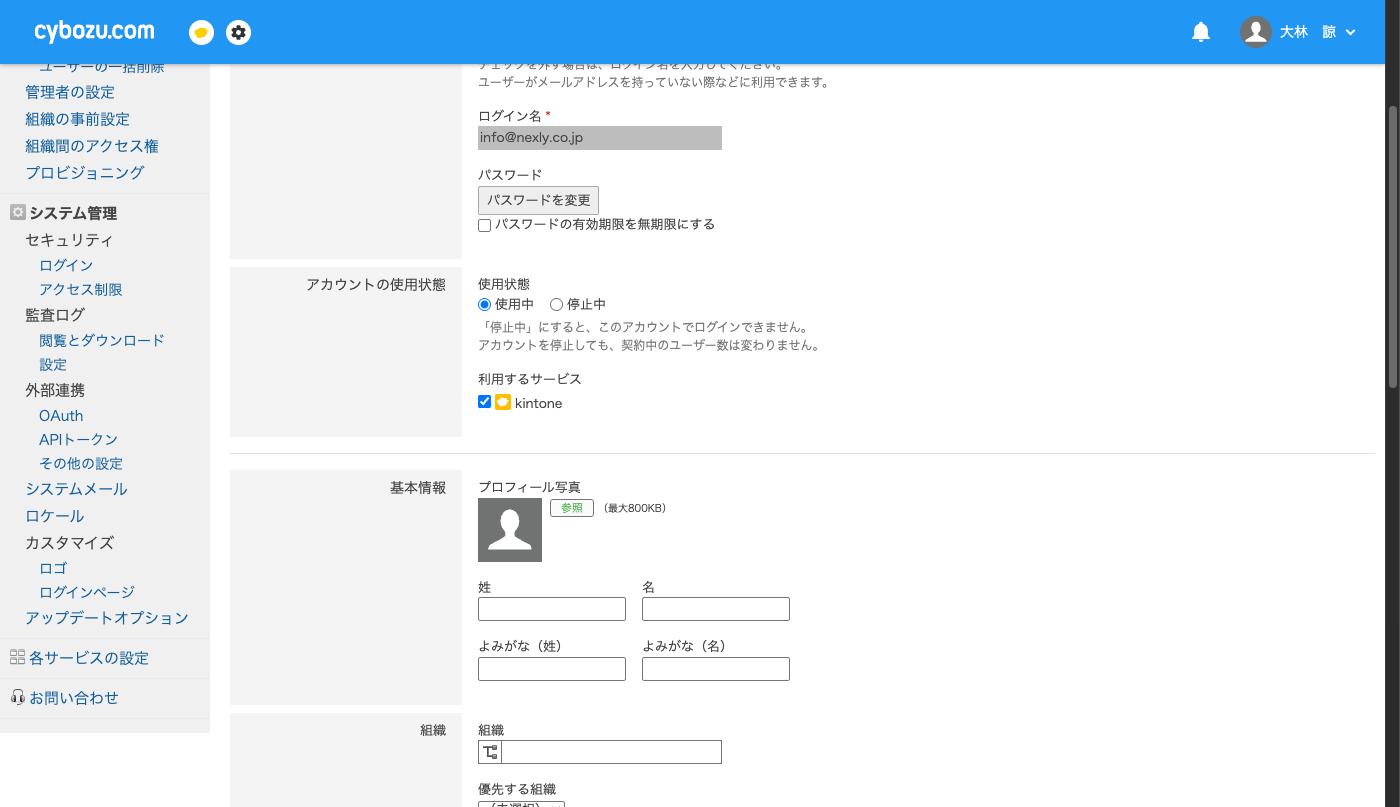Open administration gear icon in header

[x=238, y=32]
